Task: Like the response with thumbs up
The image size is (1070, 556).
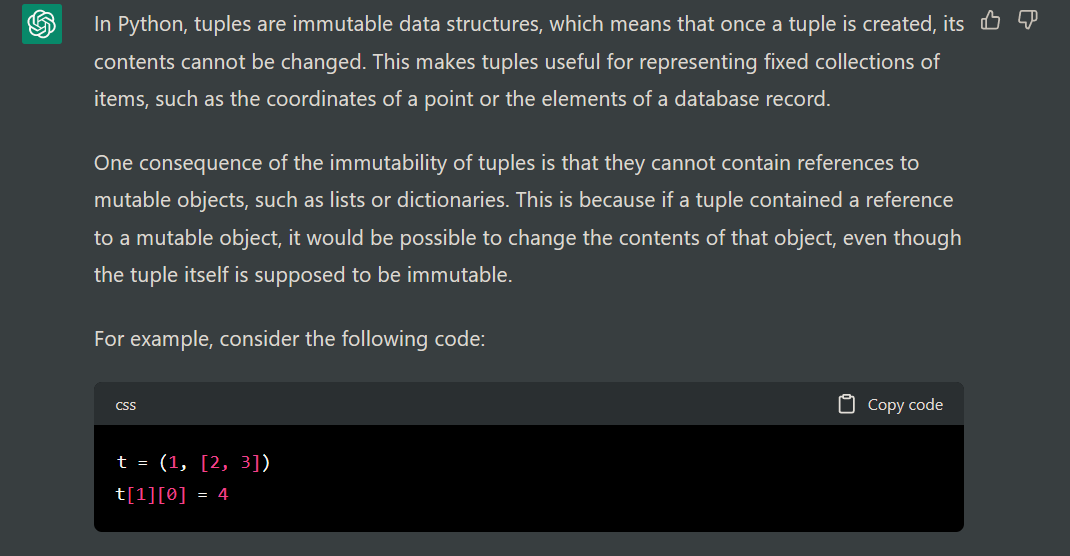Action: 990,20
